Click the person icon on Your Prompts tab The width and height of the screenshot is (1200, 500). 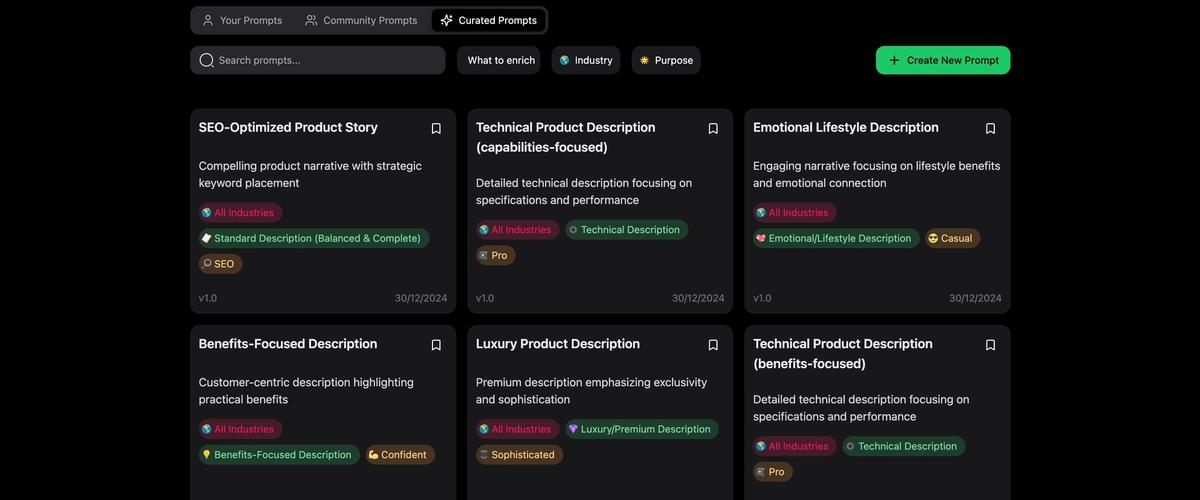[208, 20]
